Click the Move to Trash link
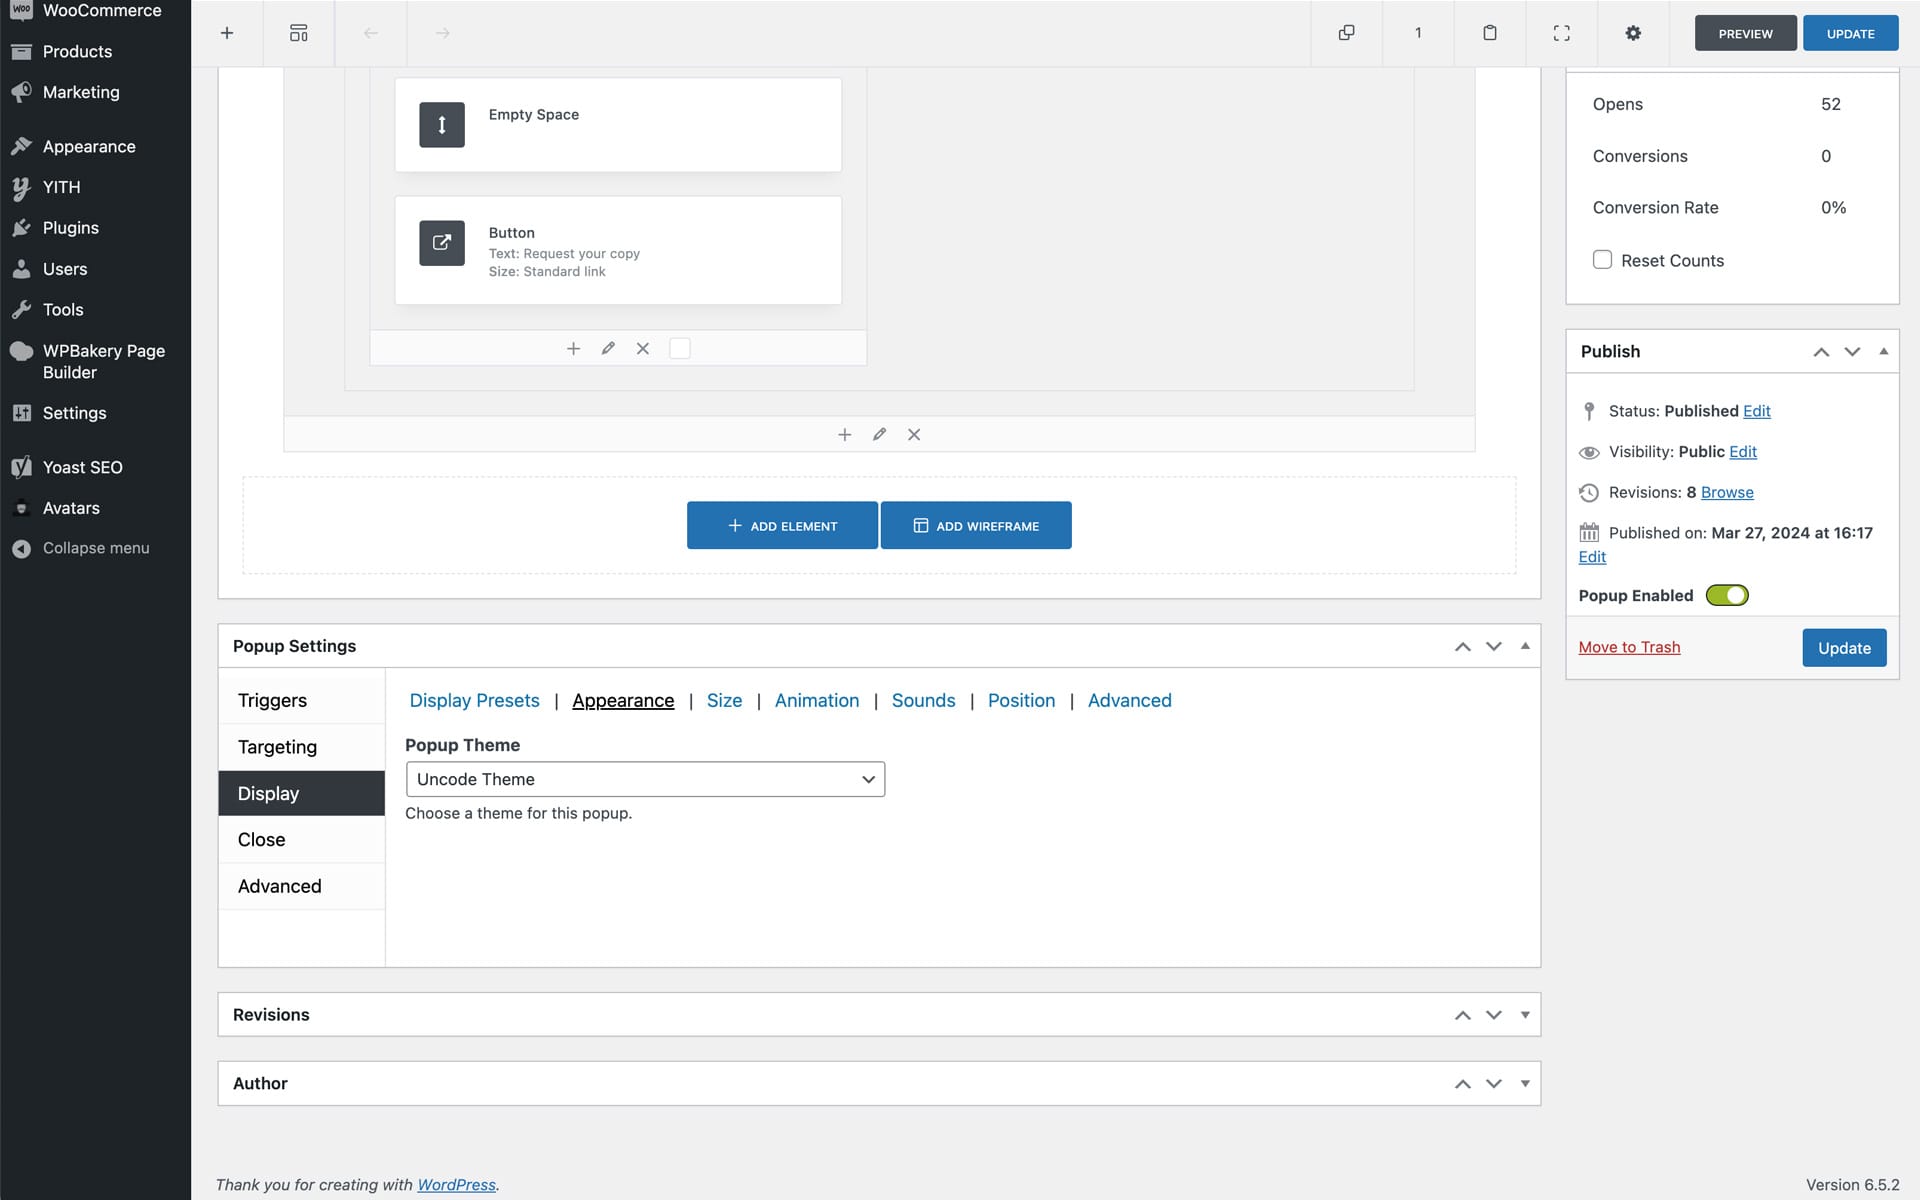This screenshot has height=1200, width=1920. tap(1629, 647)
